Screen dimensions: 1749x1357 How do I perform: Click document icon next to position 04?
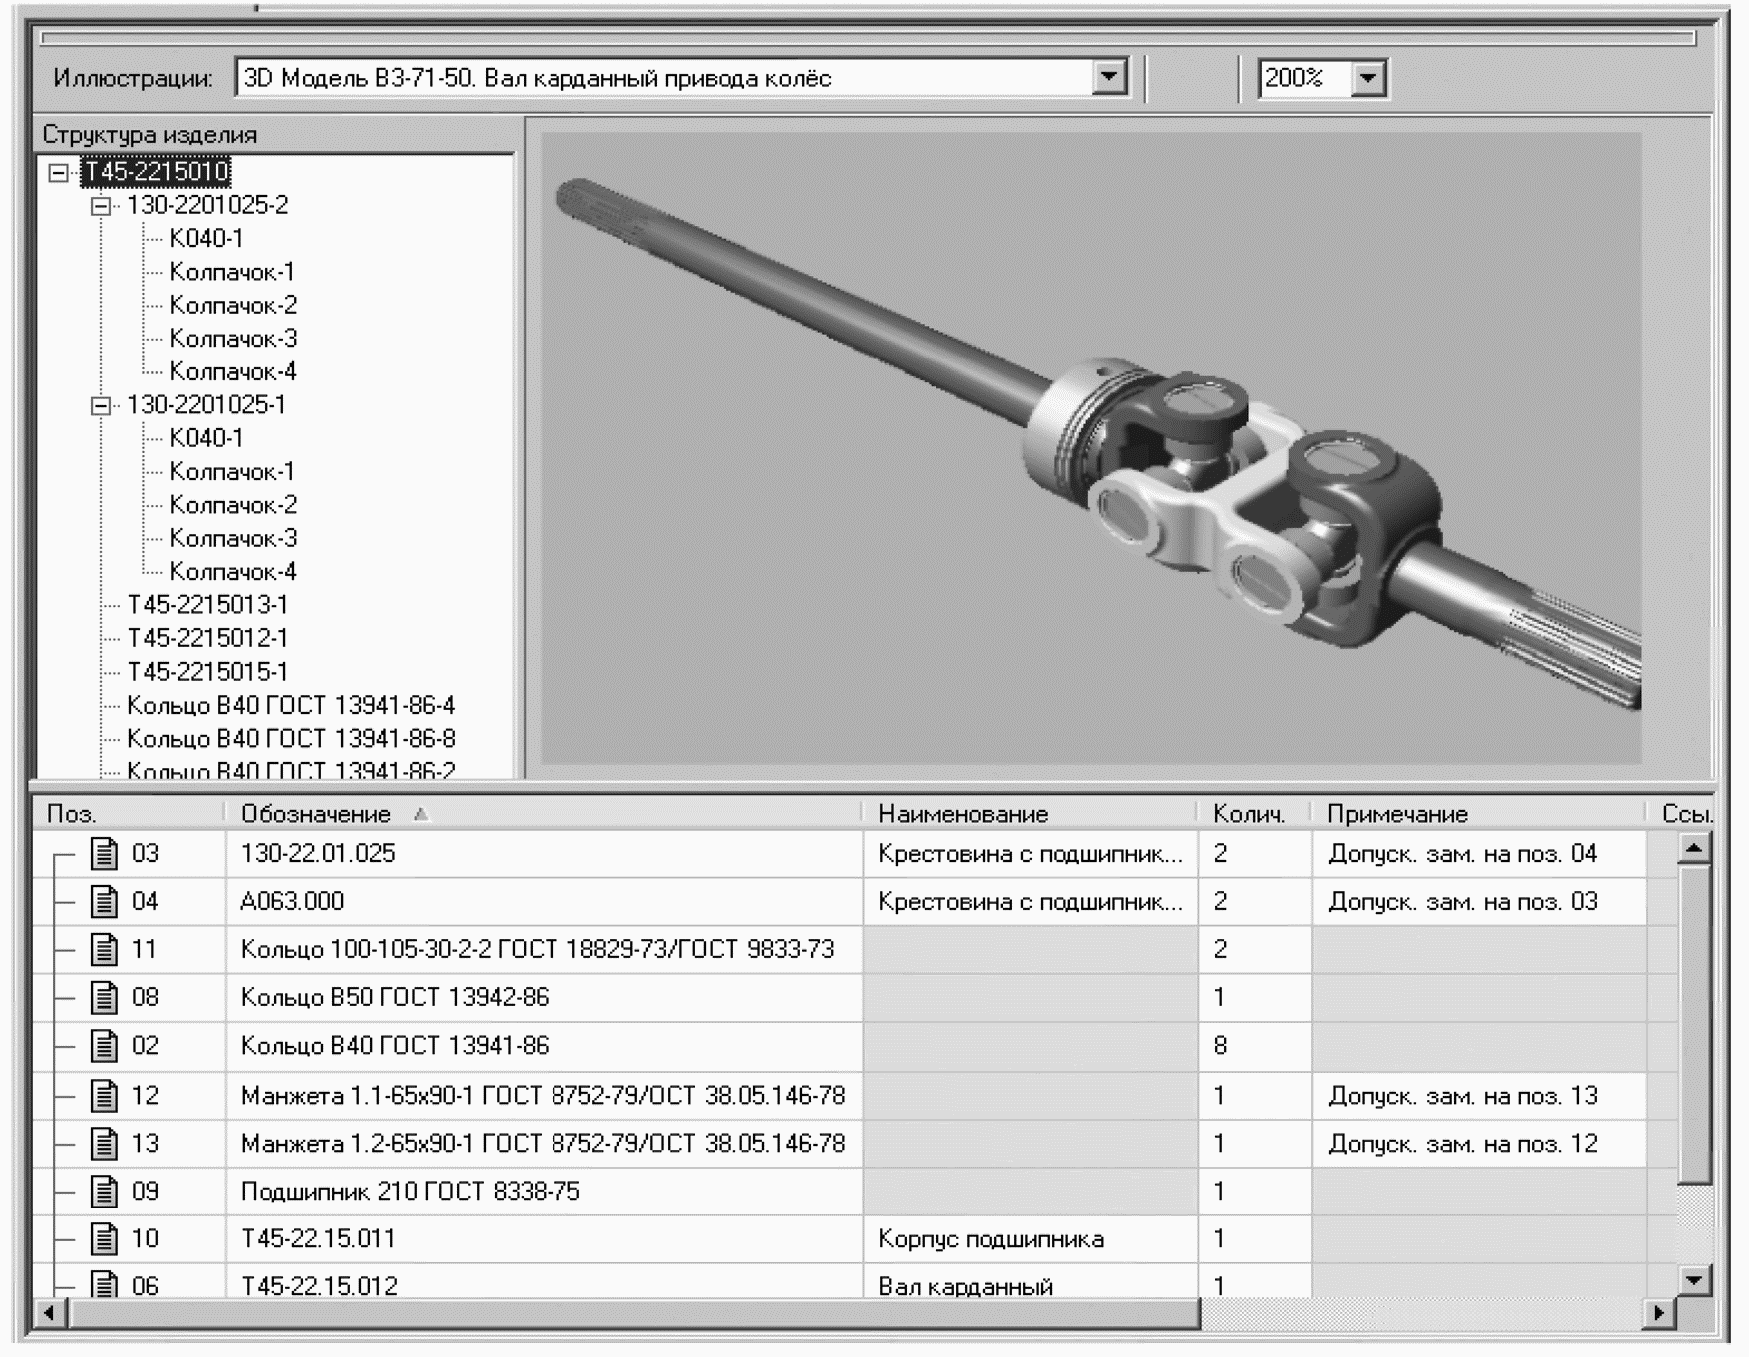click(x=104, y=901)
